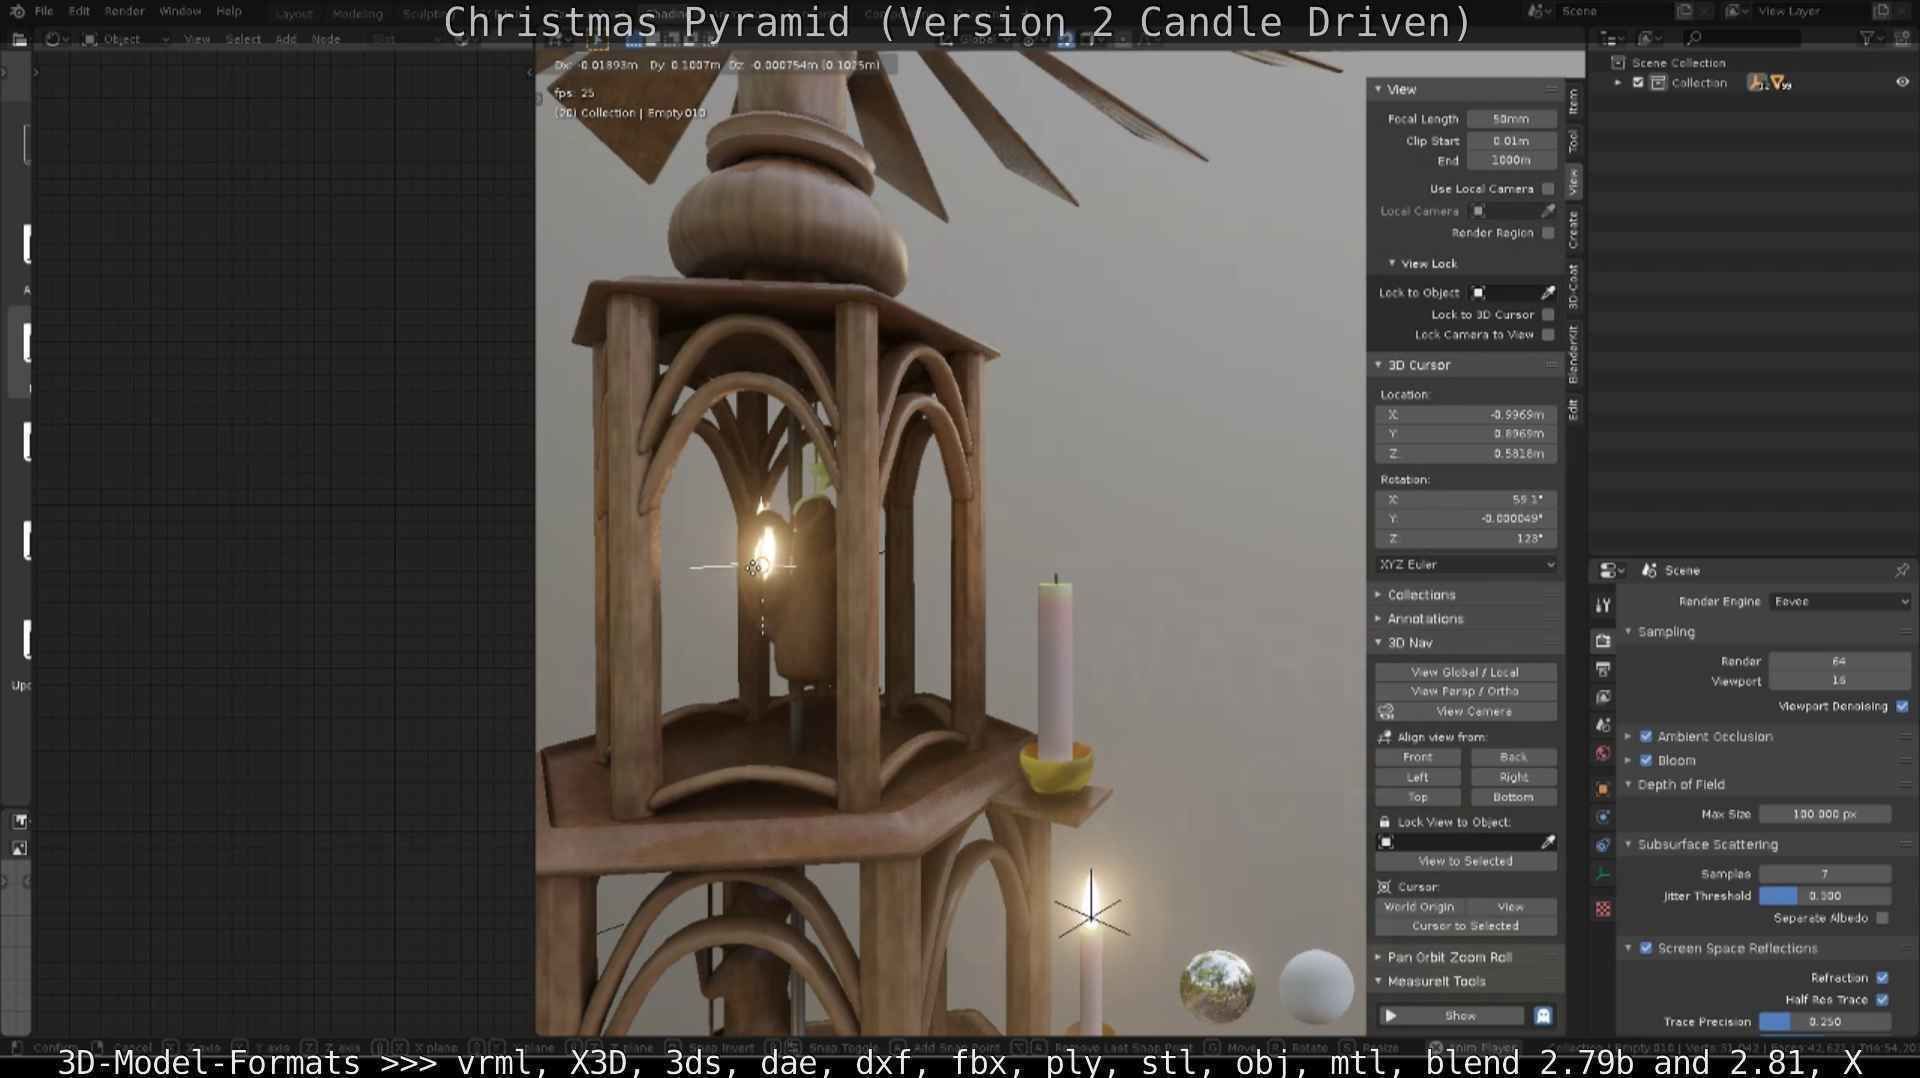
Task: Open the File menu
Action: [x=44, y=11]
